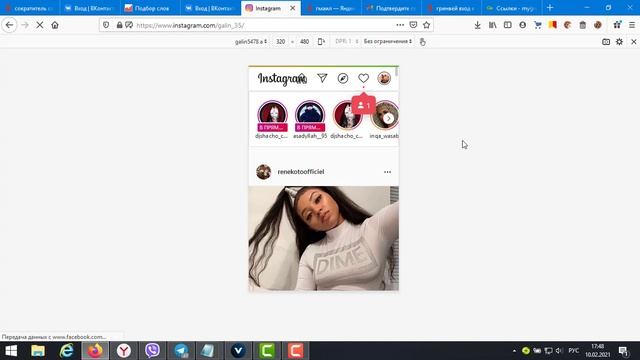
Task: Take a viewport screenshot with camera icon
Action: click(x=606, y=42)
